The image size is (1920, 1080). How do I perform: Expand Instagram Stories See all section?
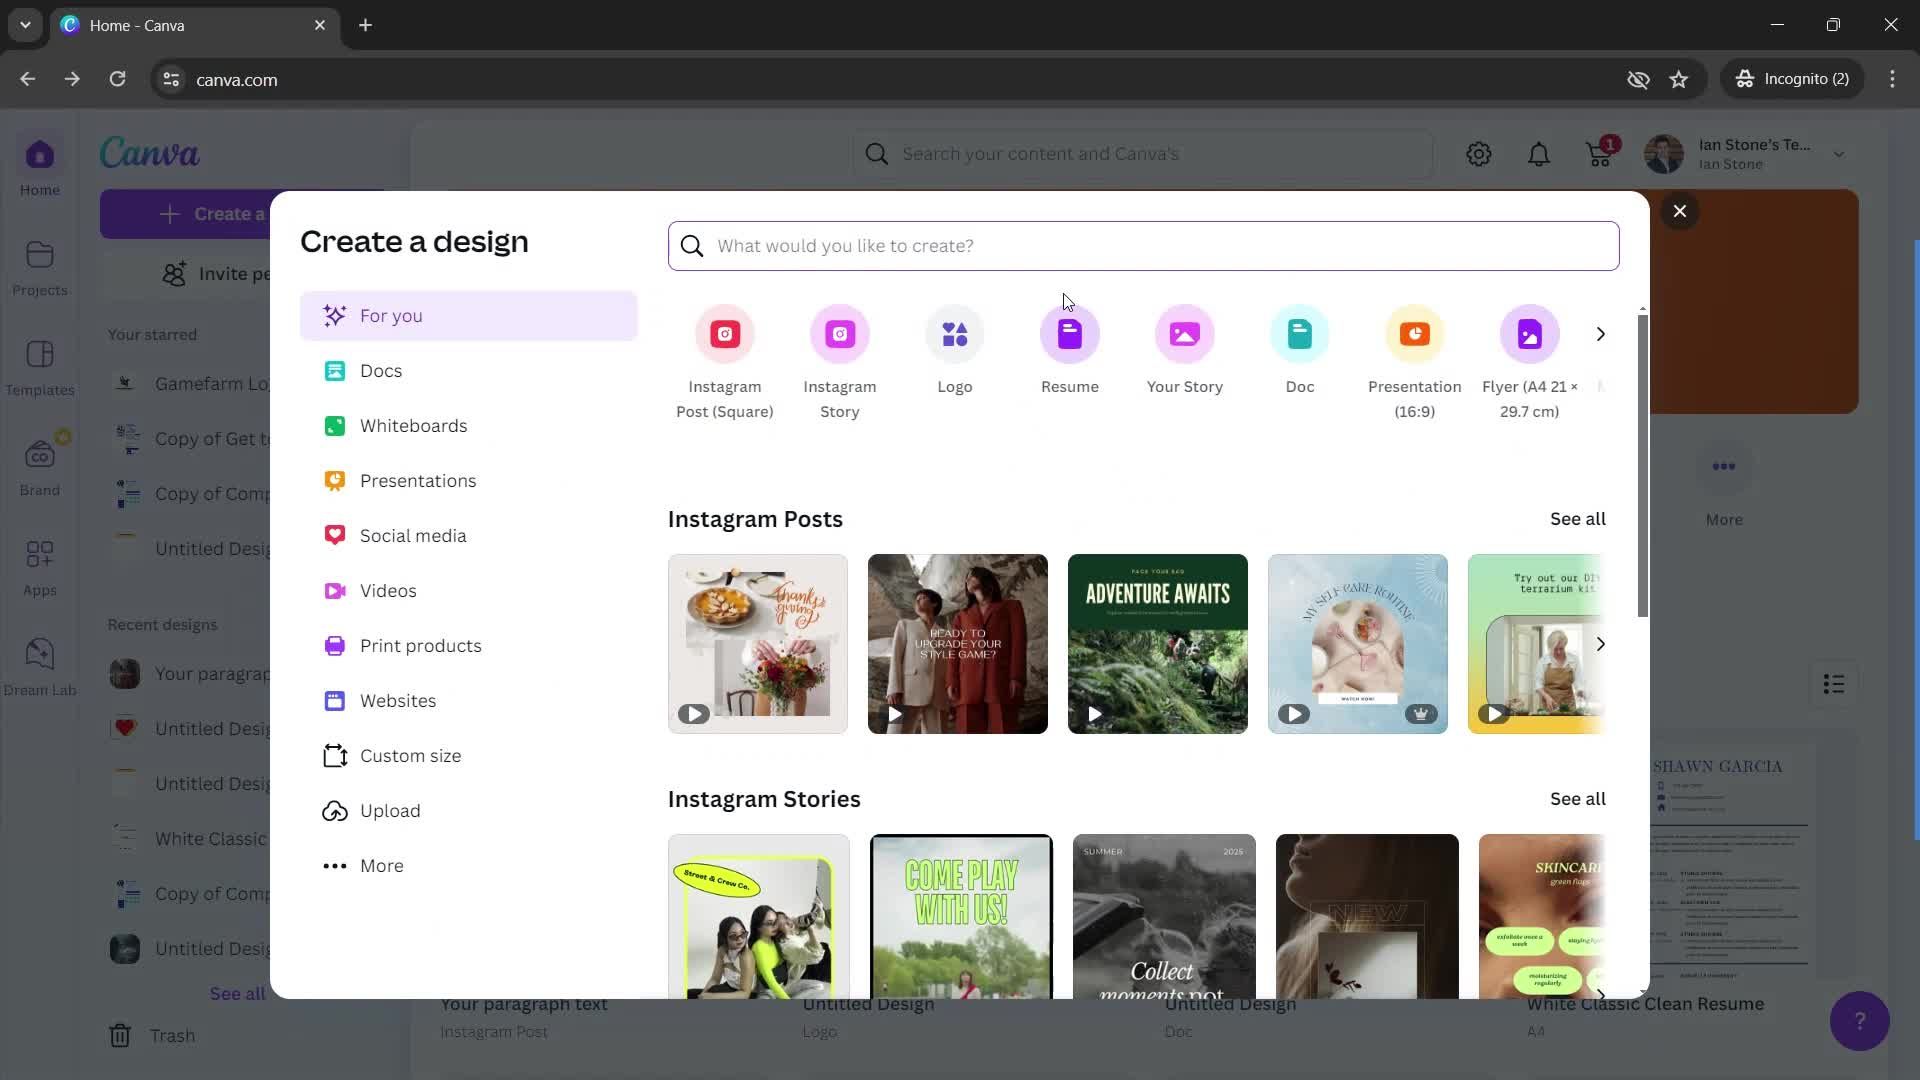pos(1578,798)
